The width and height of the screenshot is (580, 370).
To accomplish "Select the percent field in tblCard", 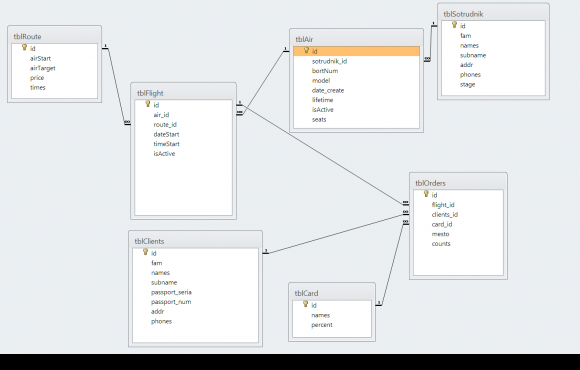I will (332, 324).
